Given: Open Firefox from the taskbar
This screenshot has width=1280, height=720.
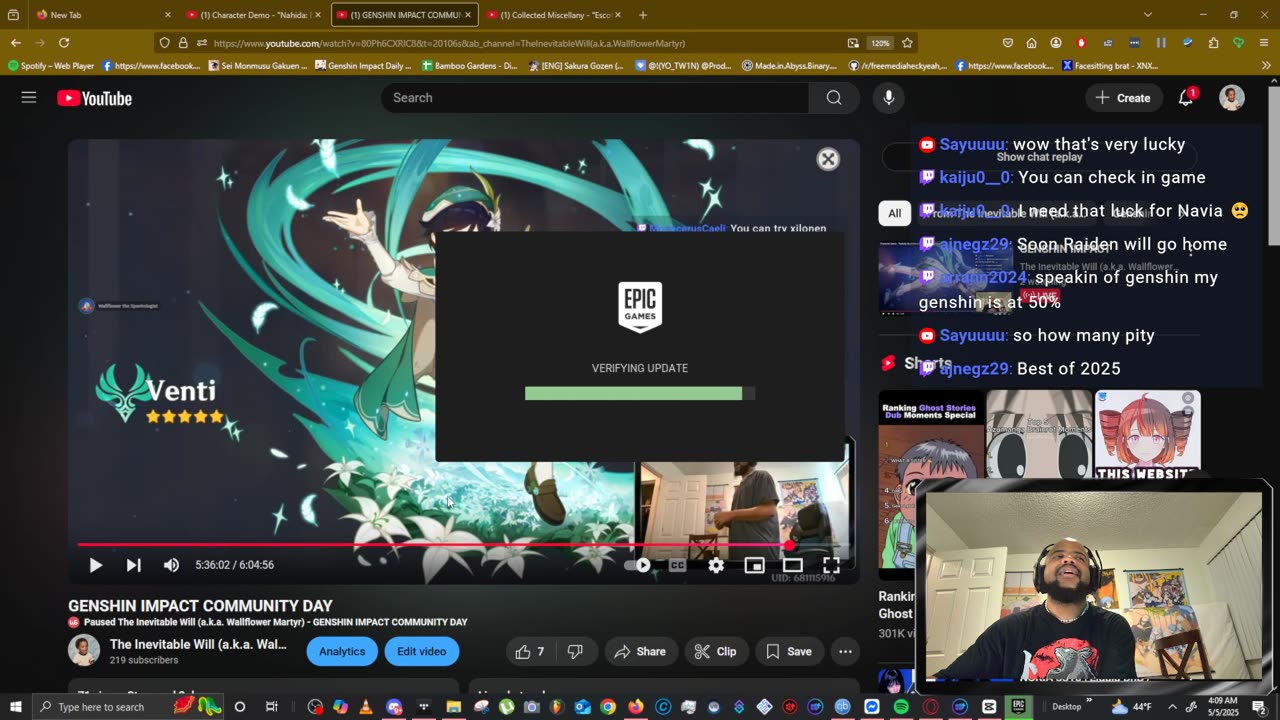Looking at the screenshot, I should pyautogui.click(x=635, y=707).
